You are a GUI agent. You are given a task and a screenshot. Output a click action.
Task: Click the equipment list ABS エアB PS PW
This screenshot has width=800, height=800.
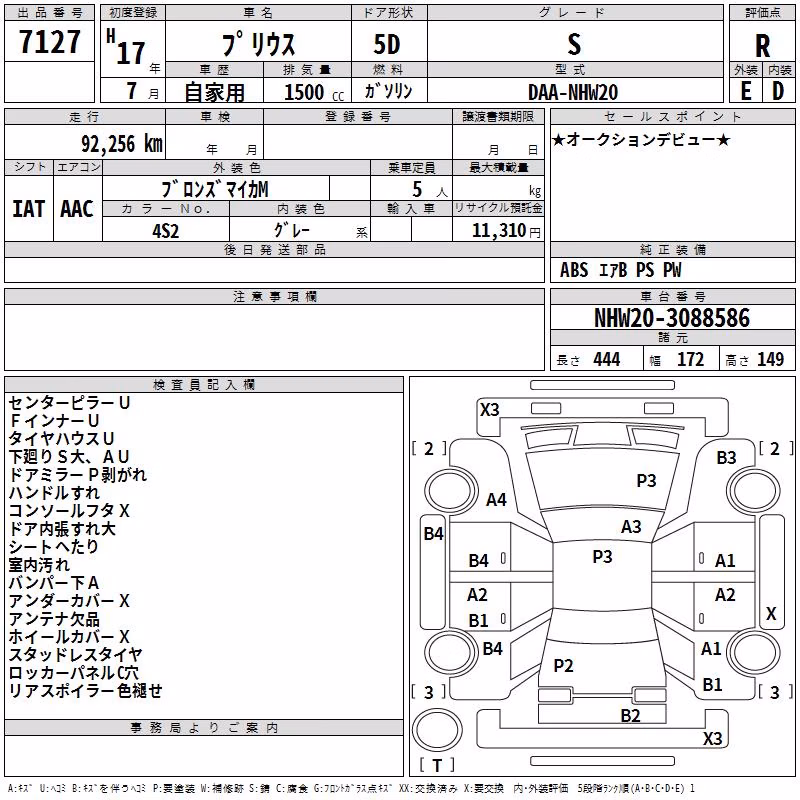tap(620, 270)
